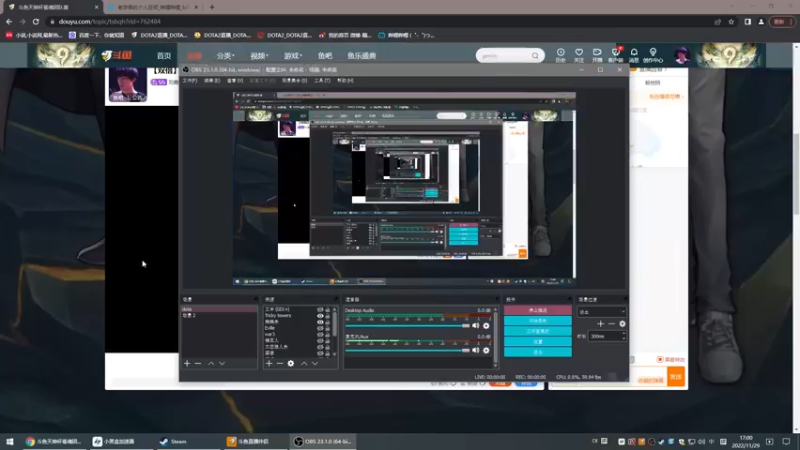This screenshot has width=800, height=450.
Task: Add a new source with Sources plus icon
Action: click(x=269, y=363)
